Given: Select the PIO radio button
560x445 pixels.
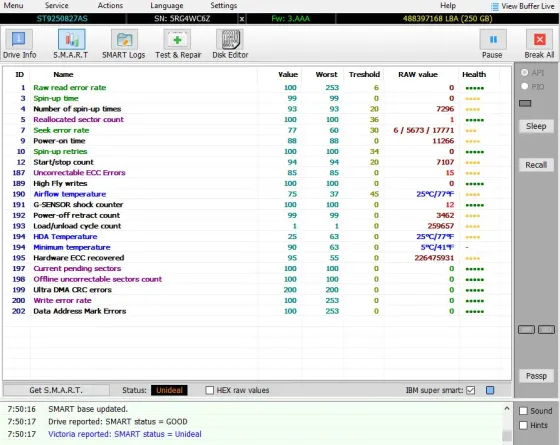Looking at the screenshot, I should 524,86.
